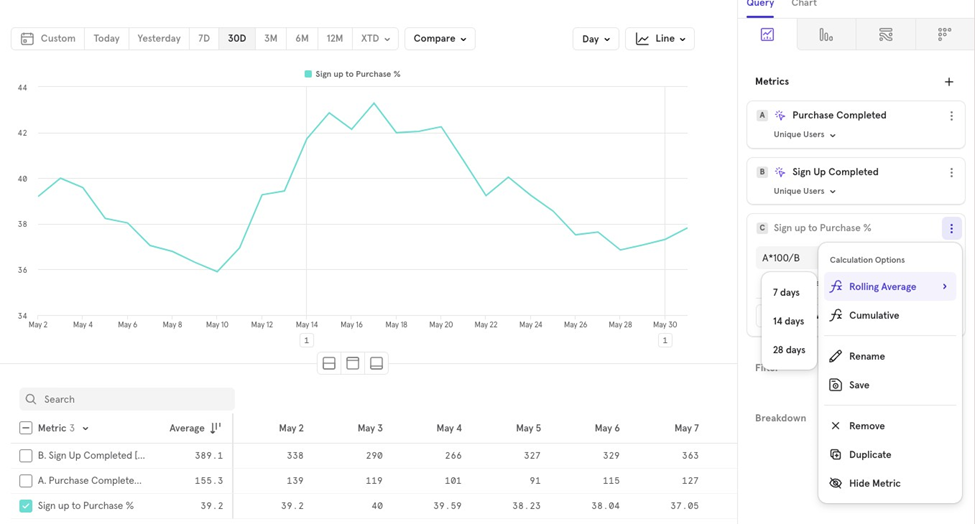Select 14 days rolling average option
Image resolution: width=975 pixels, height=524 pixels.
point(788,321)
